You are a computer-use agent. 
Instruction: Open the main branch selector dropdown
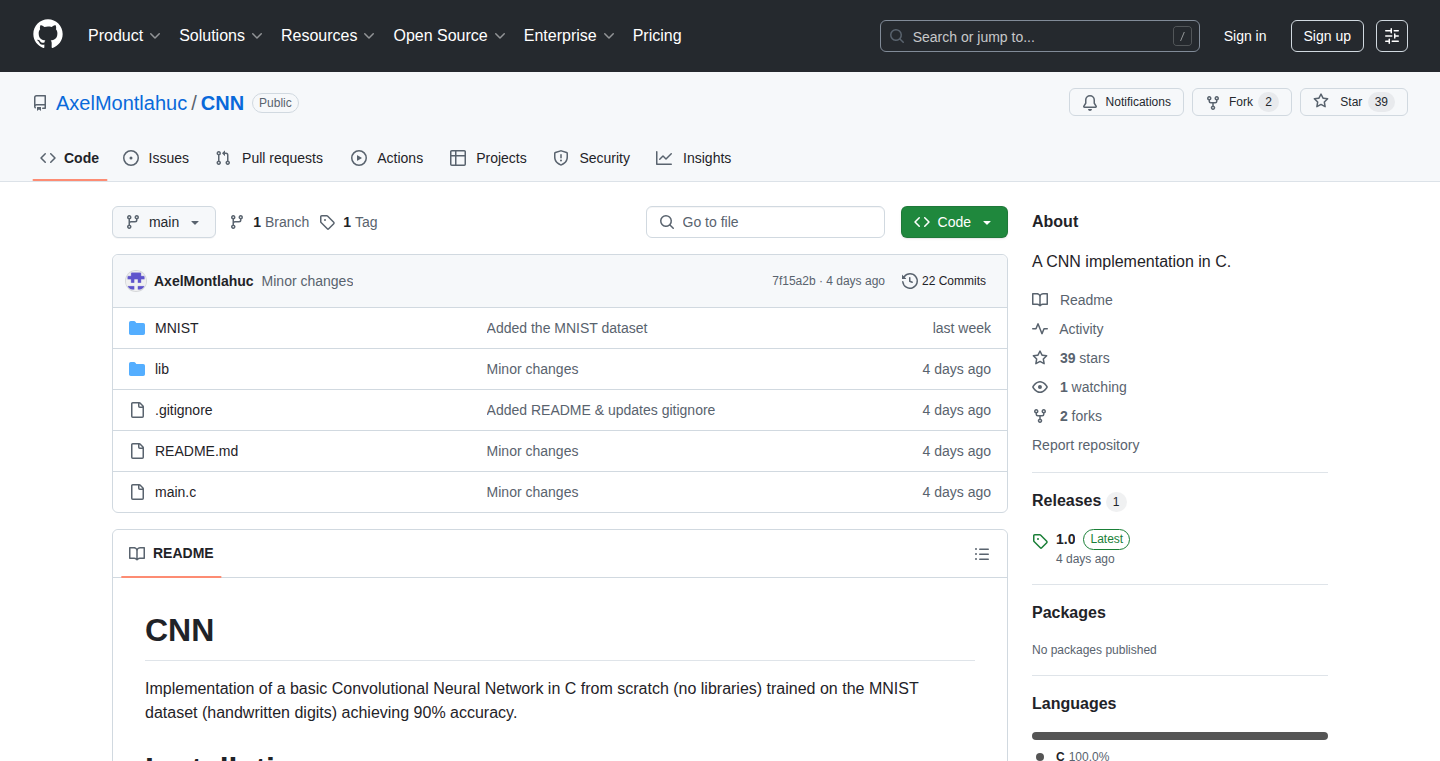[164, 222]
